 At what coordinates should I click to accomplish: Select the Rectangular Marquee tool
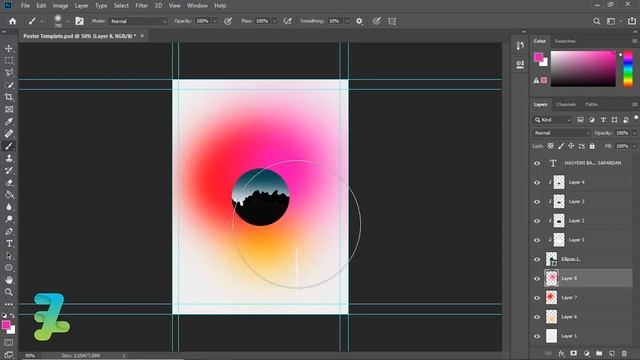(x=9, y=60)
